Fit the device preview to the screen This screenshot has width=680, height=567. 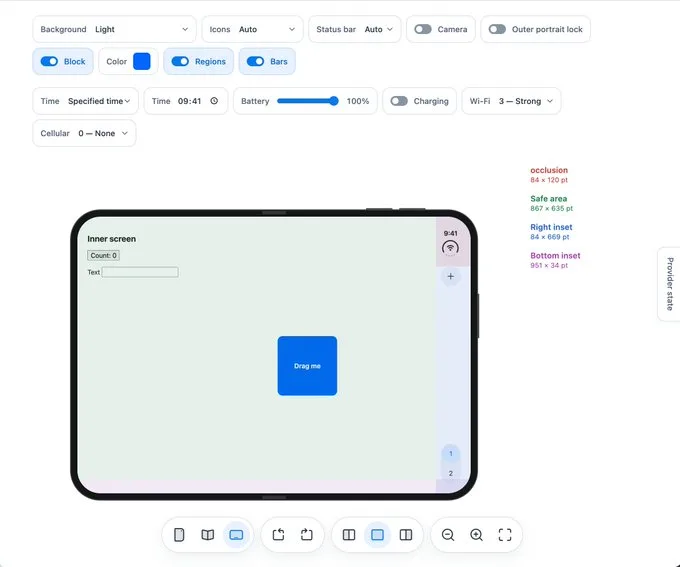click(x=505, y=535)
